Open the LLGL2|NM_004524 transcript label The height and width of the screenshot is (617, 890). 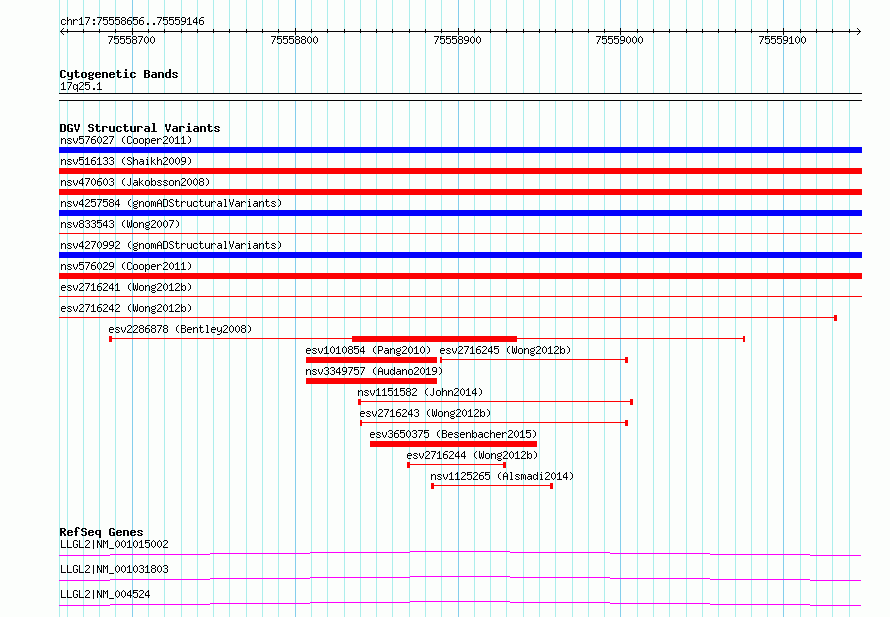[x=105, y=594]
